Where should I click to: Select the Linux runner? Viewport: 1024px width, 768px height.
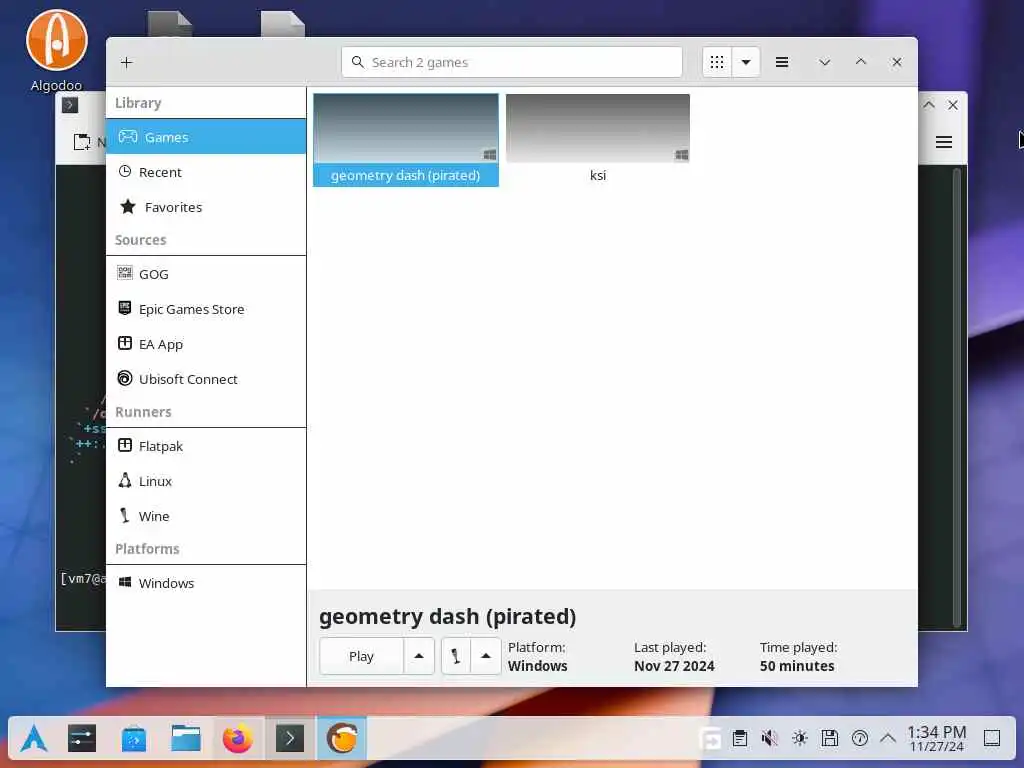click(206, 481)
